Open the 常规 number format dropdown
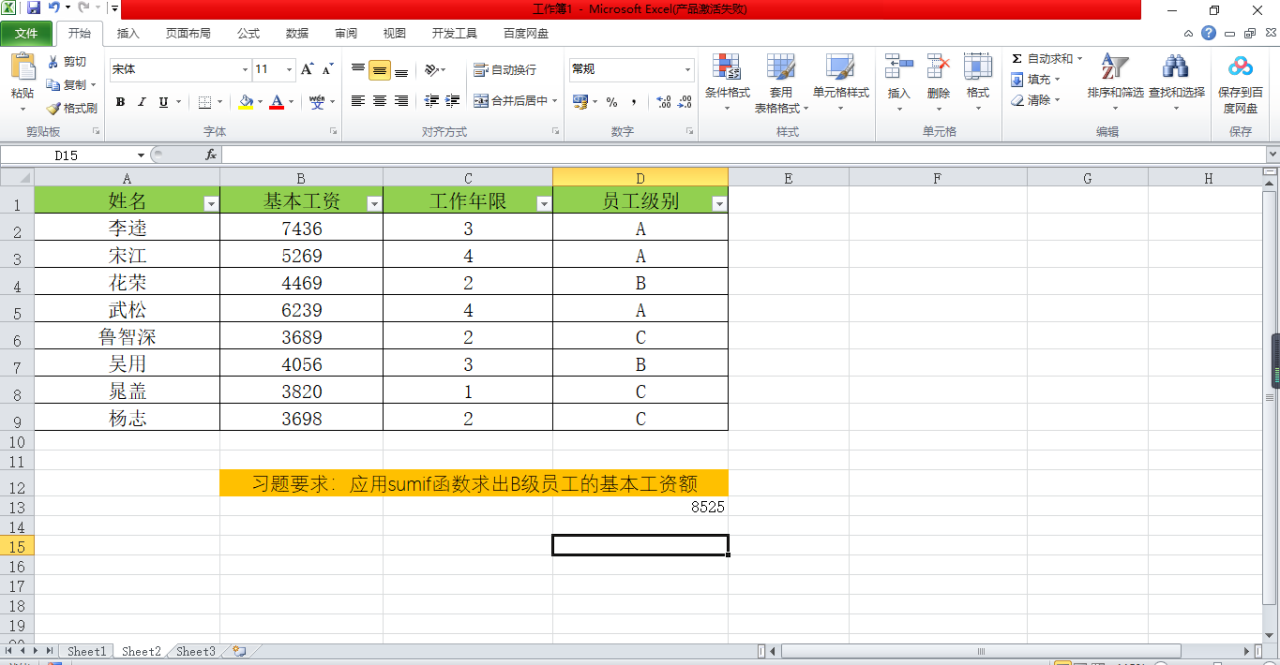1280x665 pixels. (x=688, y=70)
